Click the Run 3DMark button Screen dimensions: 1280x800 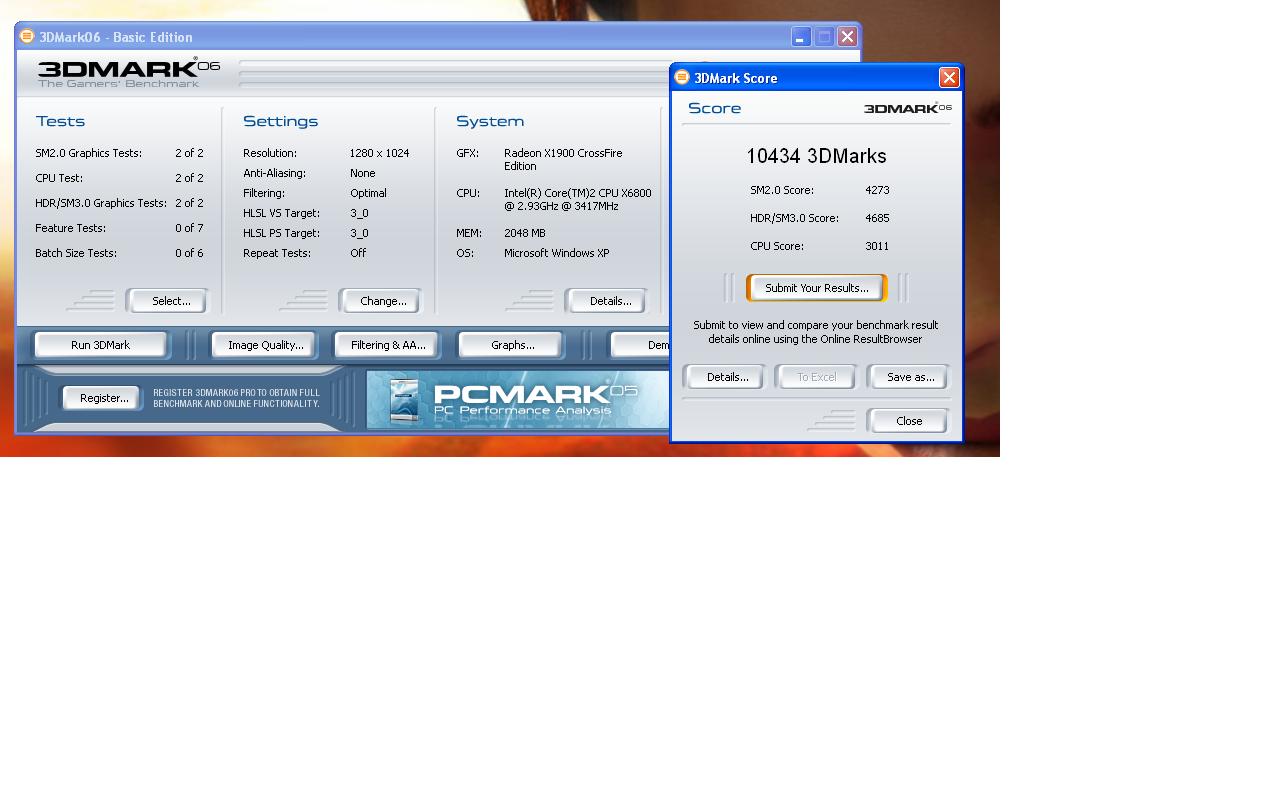(x=100, y=345)
